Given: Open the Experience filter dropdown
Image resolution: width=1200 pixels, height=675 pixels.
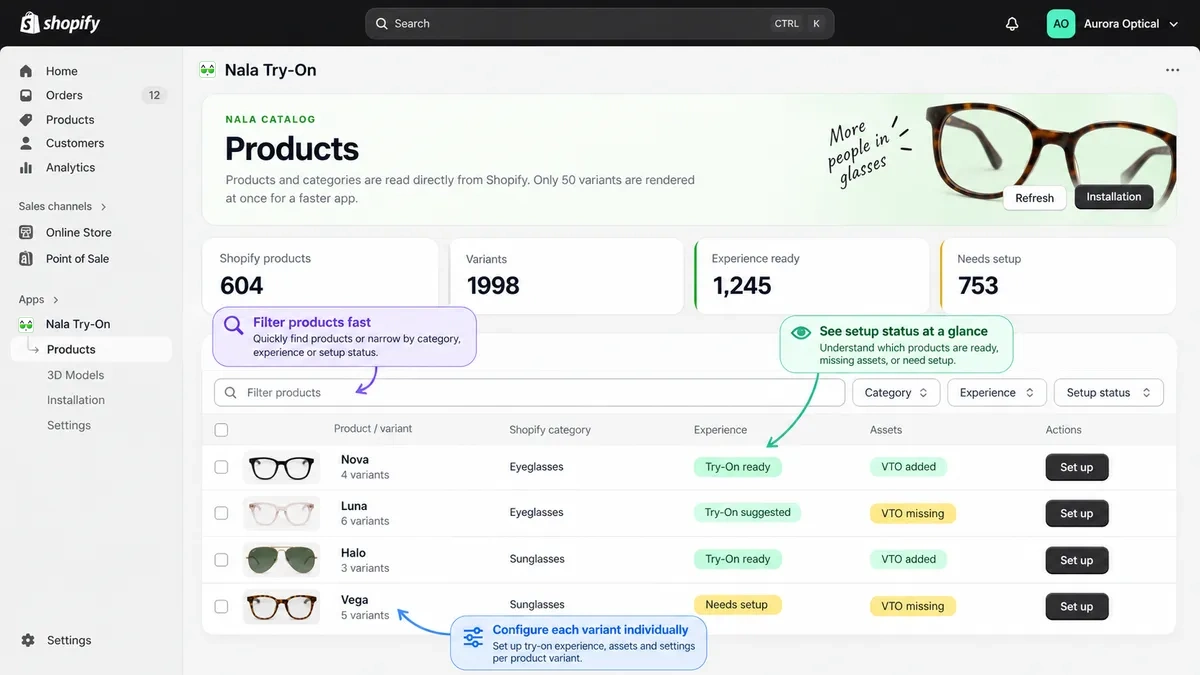Looking at the screenshot, I should 997,393.
